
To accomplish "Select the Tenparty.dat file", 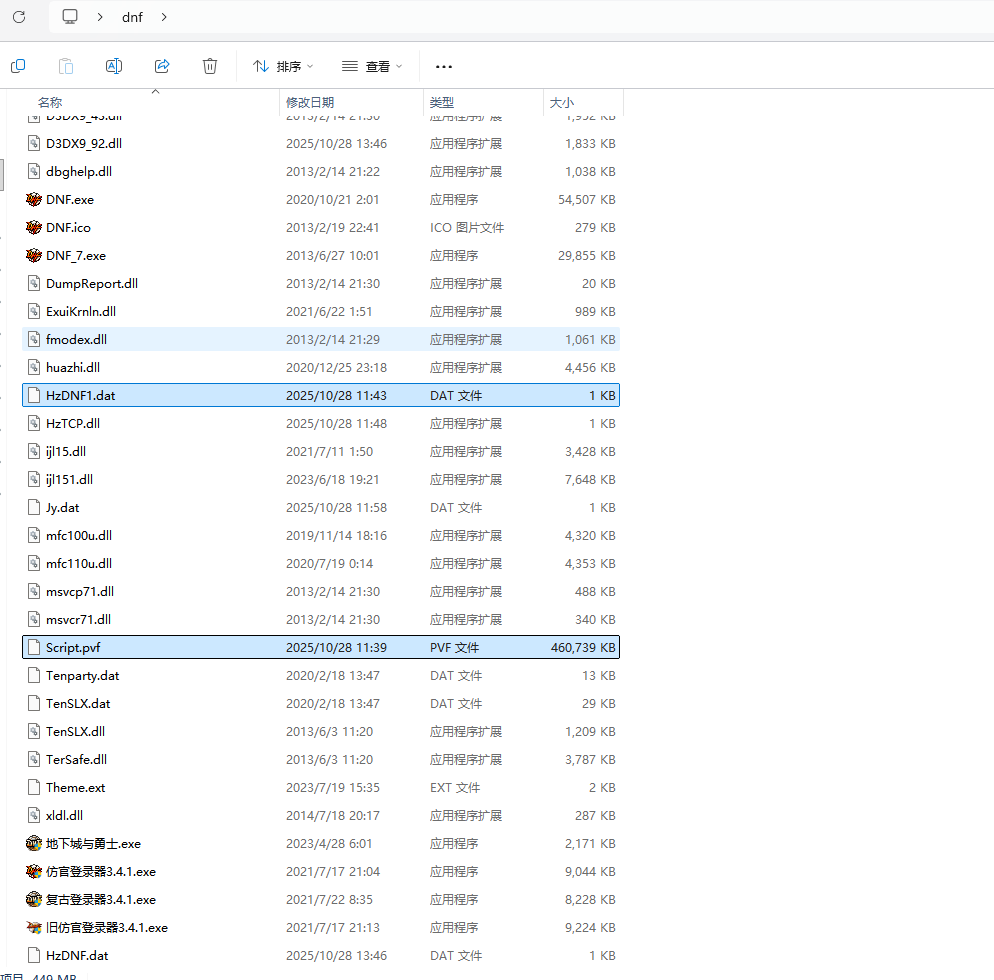I will (82, 676).
